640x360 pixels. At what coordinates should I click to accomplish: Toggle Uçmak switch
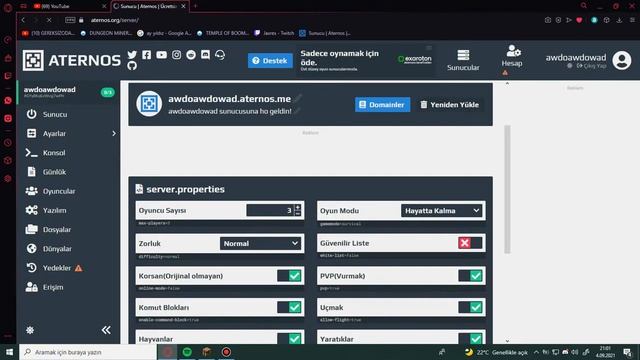click(470, 307)
